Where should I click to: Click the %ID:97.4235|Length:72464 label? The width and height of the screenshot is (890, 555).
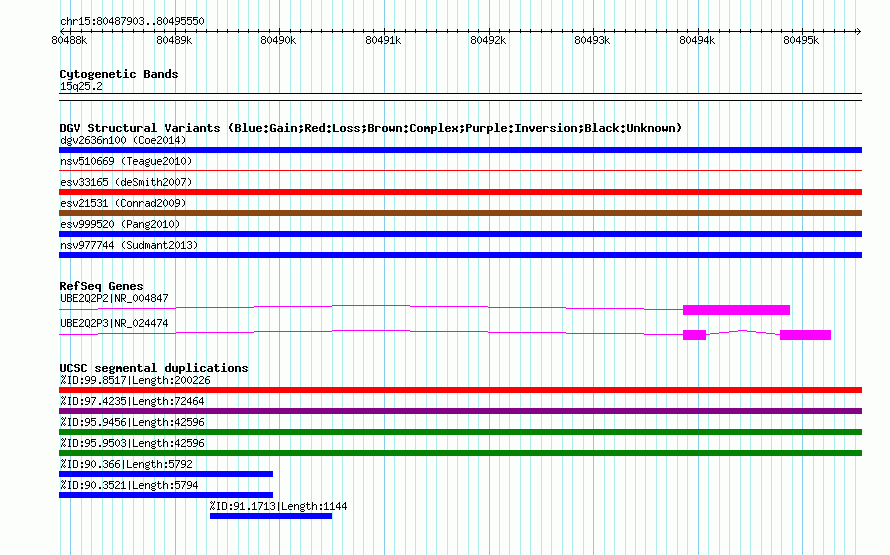coord(132,401)
